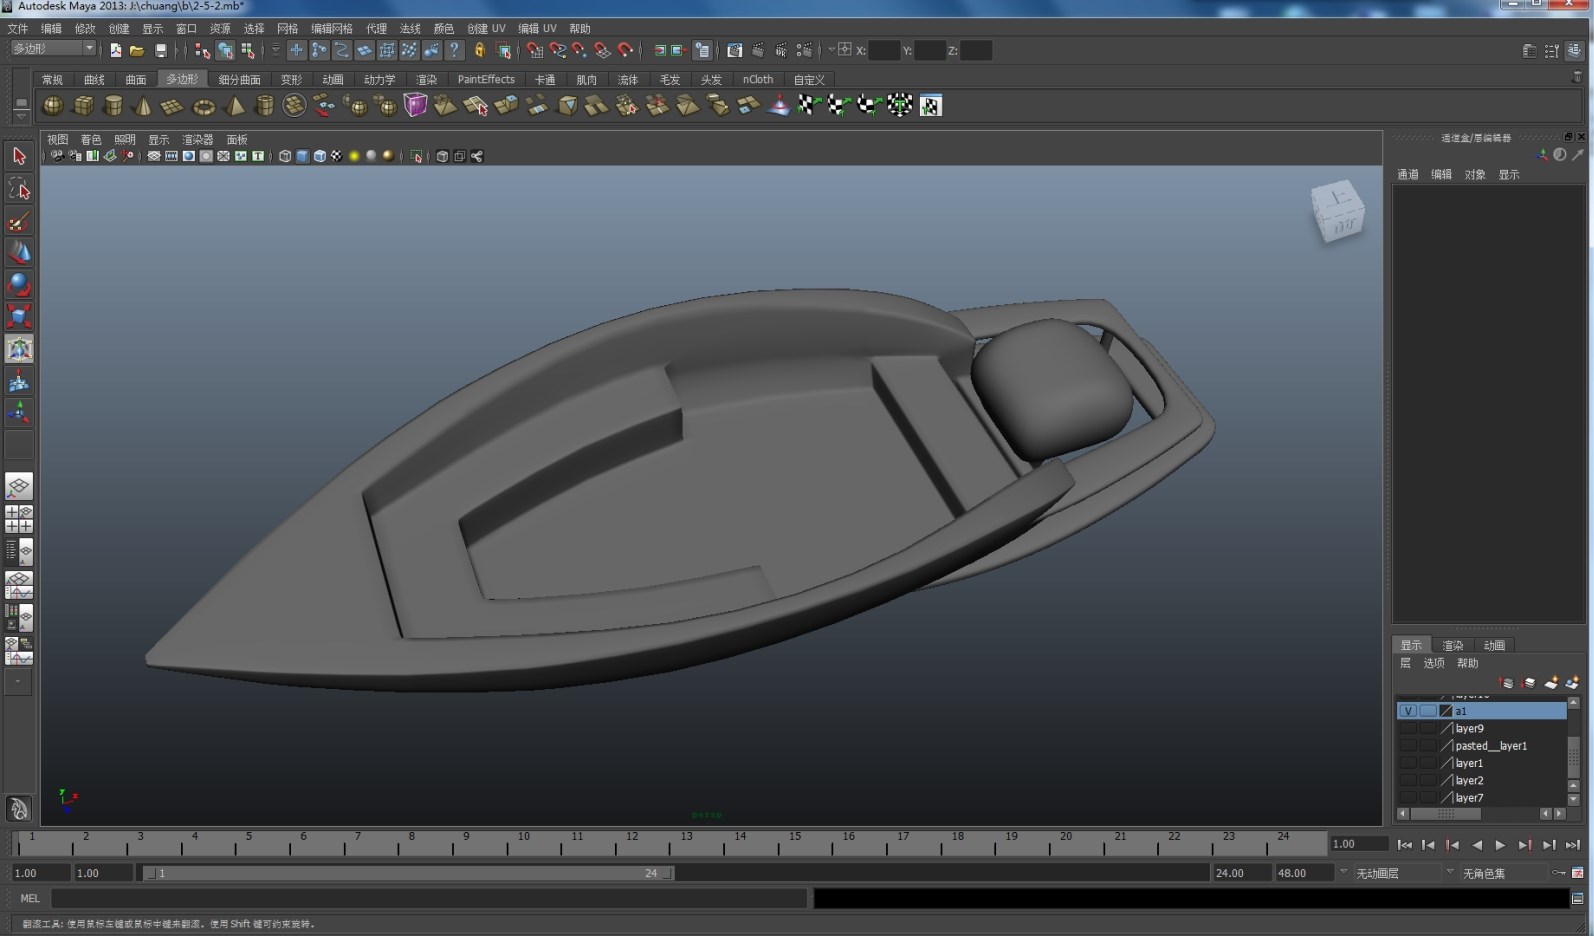This screenshot has height=936, width=1594.
Task: Switch to the nCloth shelf tab
Action: (x=758, y=79)
